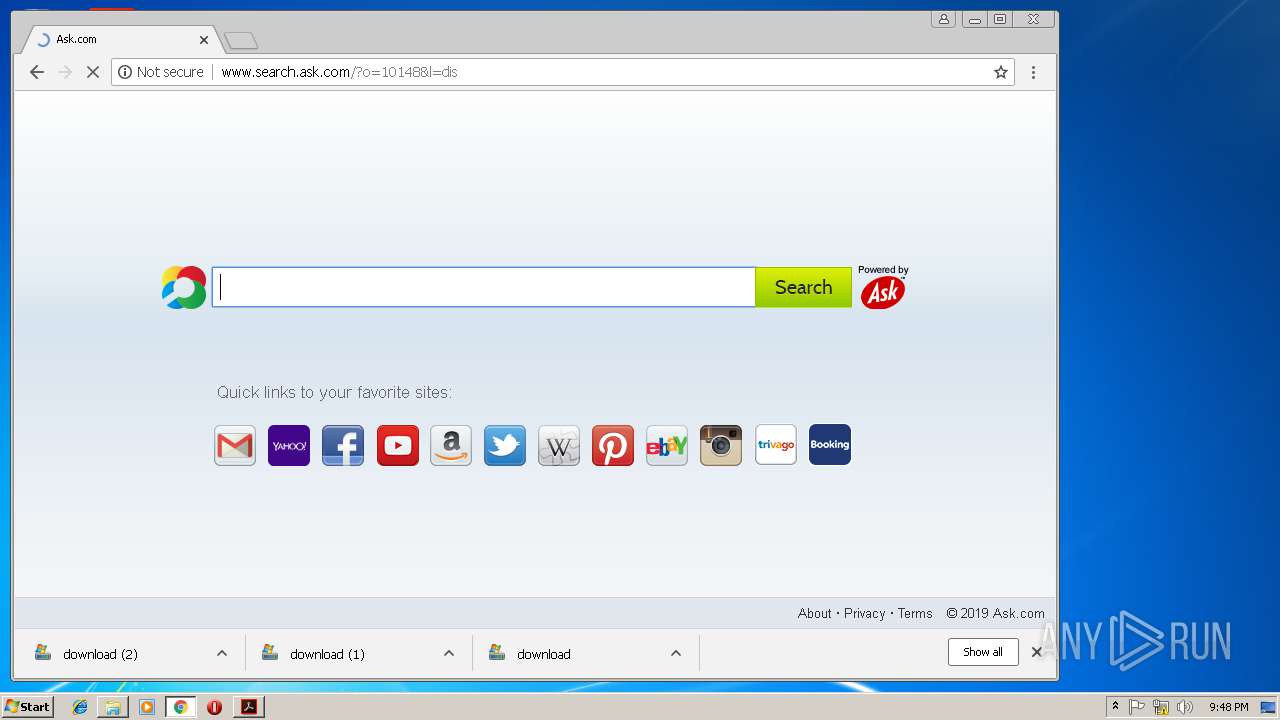Click the network tray icon
The image size is (1280, 720).
pyautogui.click(x=1161, y=707)
